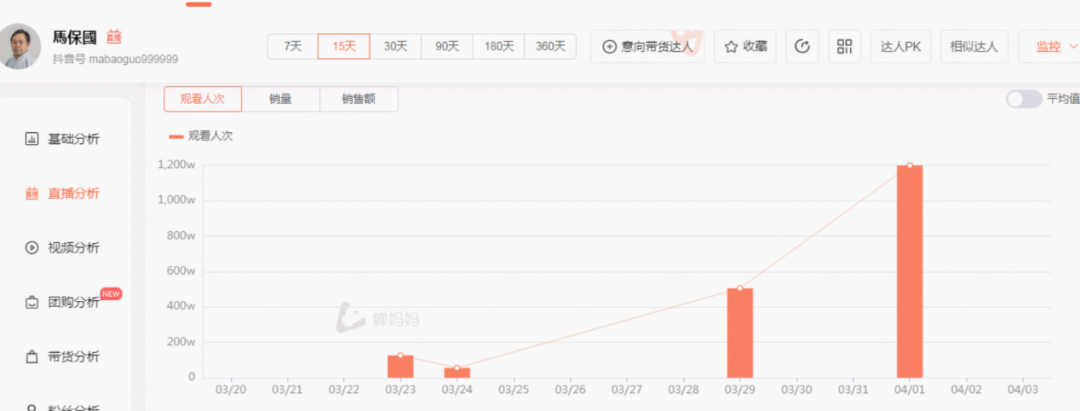Toggle the 平均值 switch
The width and height of the screenshot is (1080, 411).
click(x=1023, y=98)
